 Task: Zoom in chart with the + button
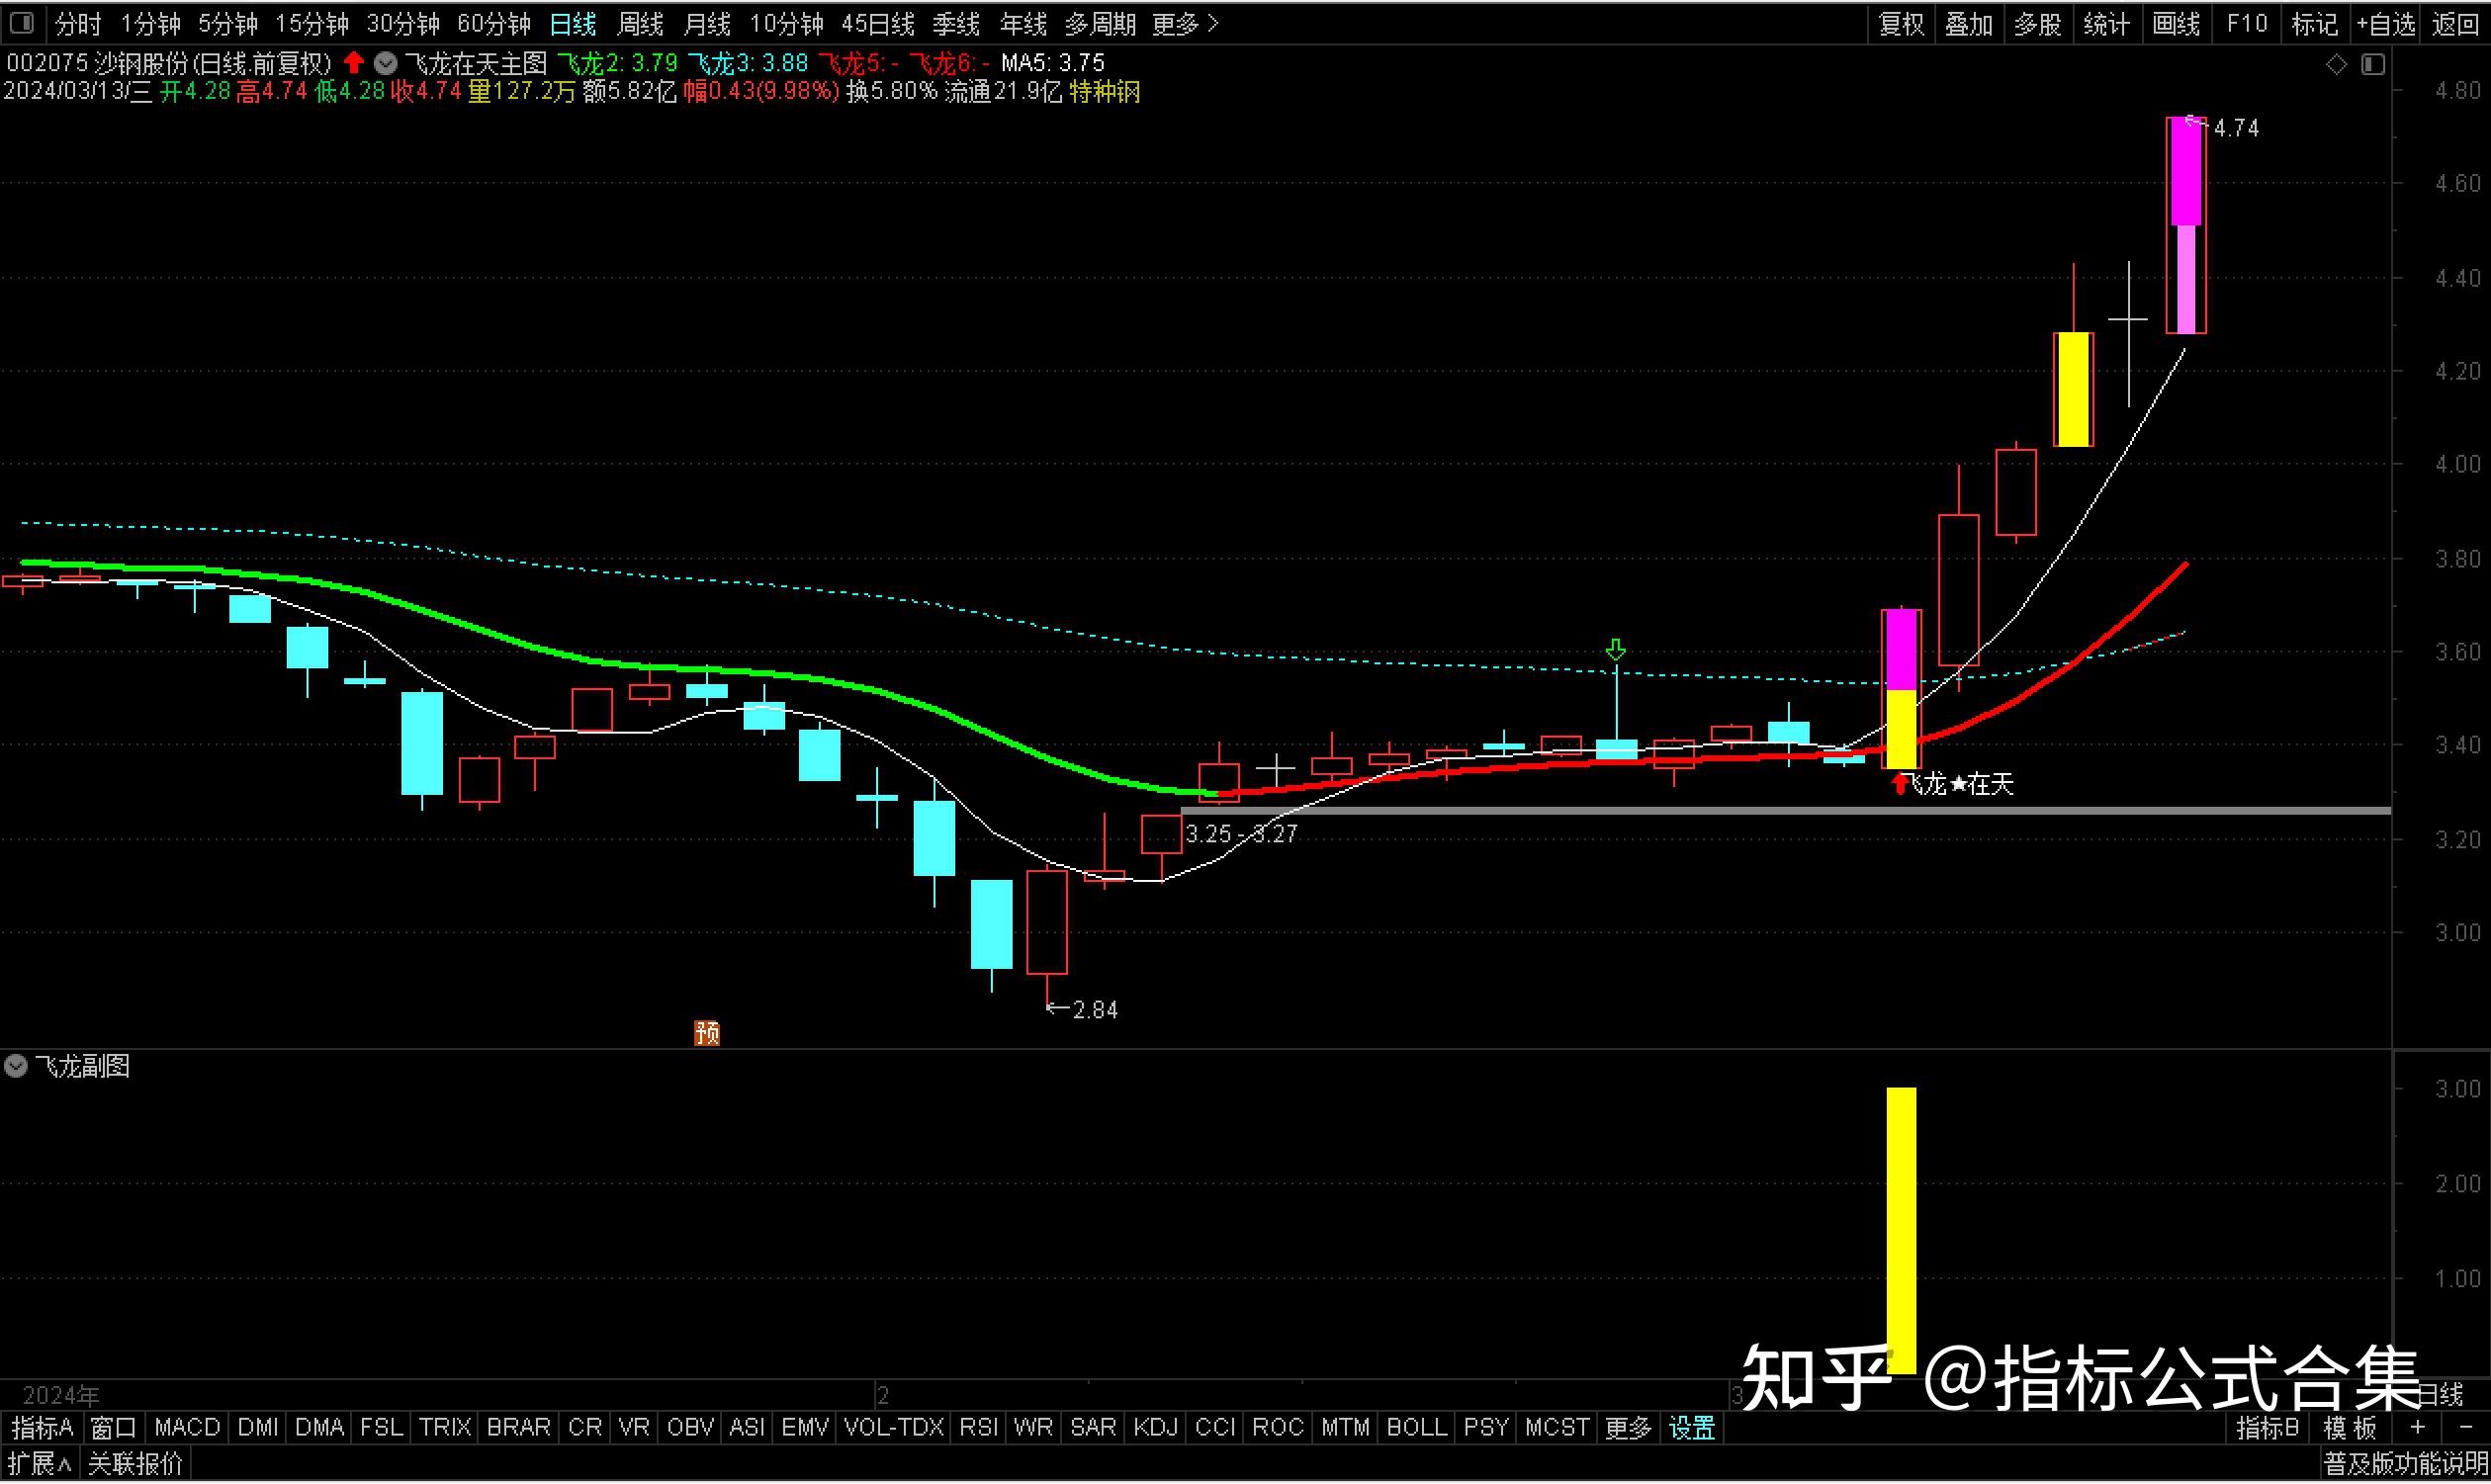2417,1428
